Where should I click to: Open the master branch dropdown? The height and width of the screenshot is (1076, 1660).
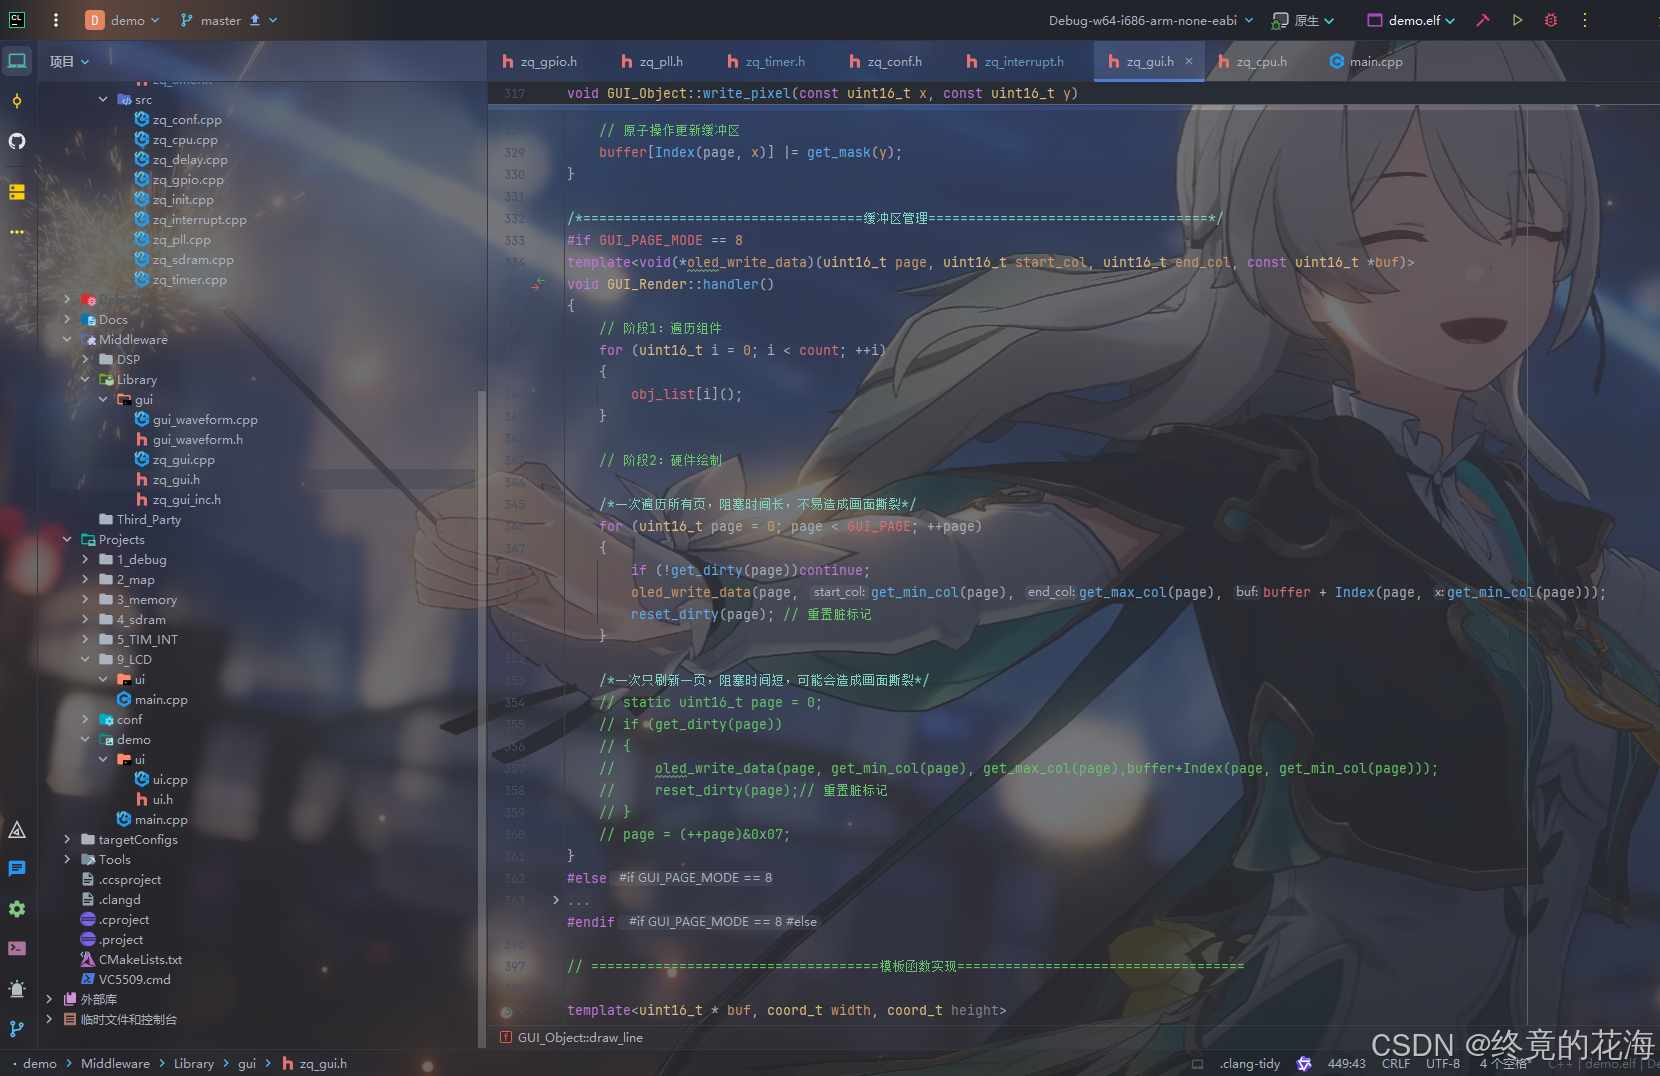(x=229, y=20)
